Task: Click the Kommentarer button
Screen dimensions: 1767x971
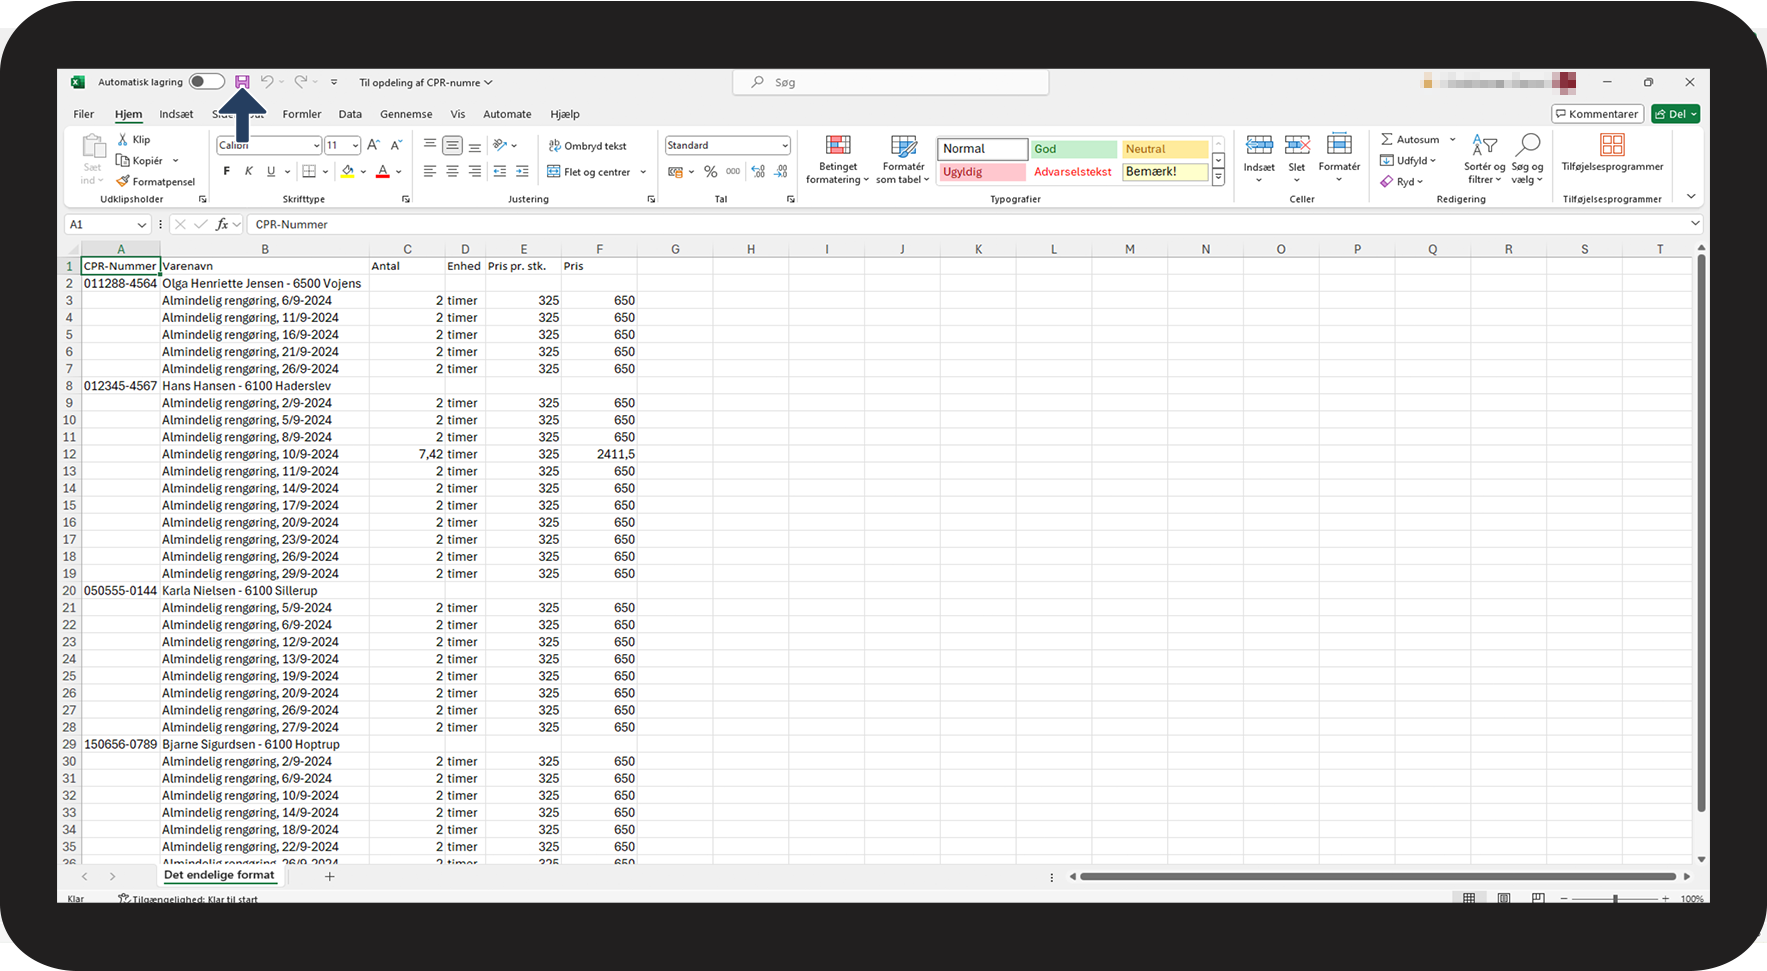Action: pos(1597,114)
